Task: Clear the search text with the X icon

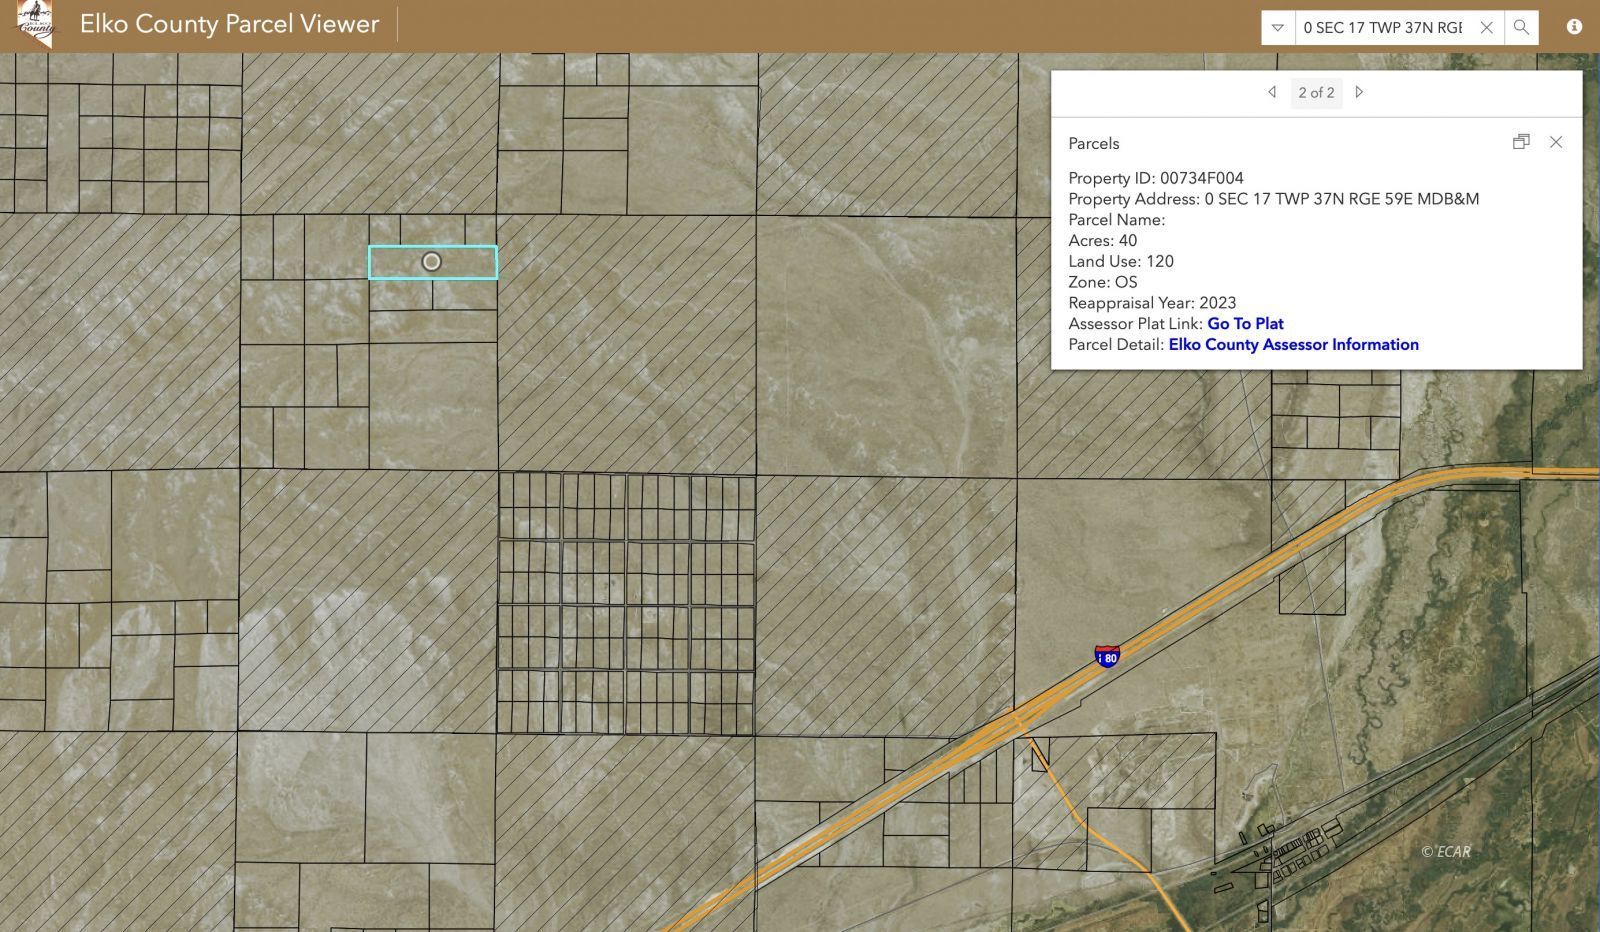Action: [1487, 28]
